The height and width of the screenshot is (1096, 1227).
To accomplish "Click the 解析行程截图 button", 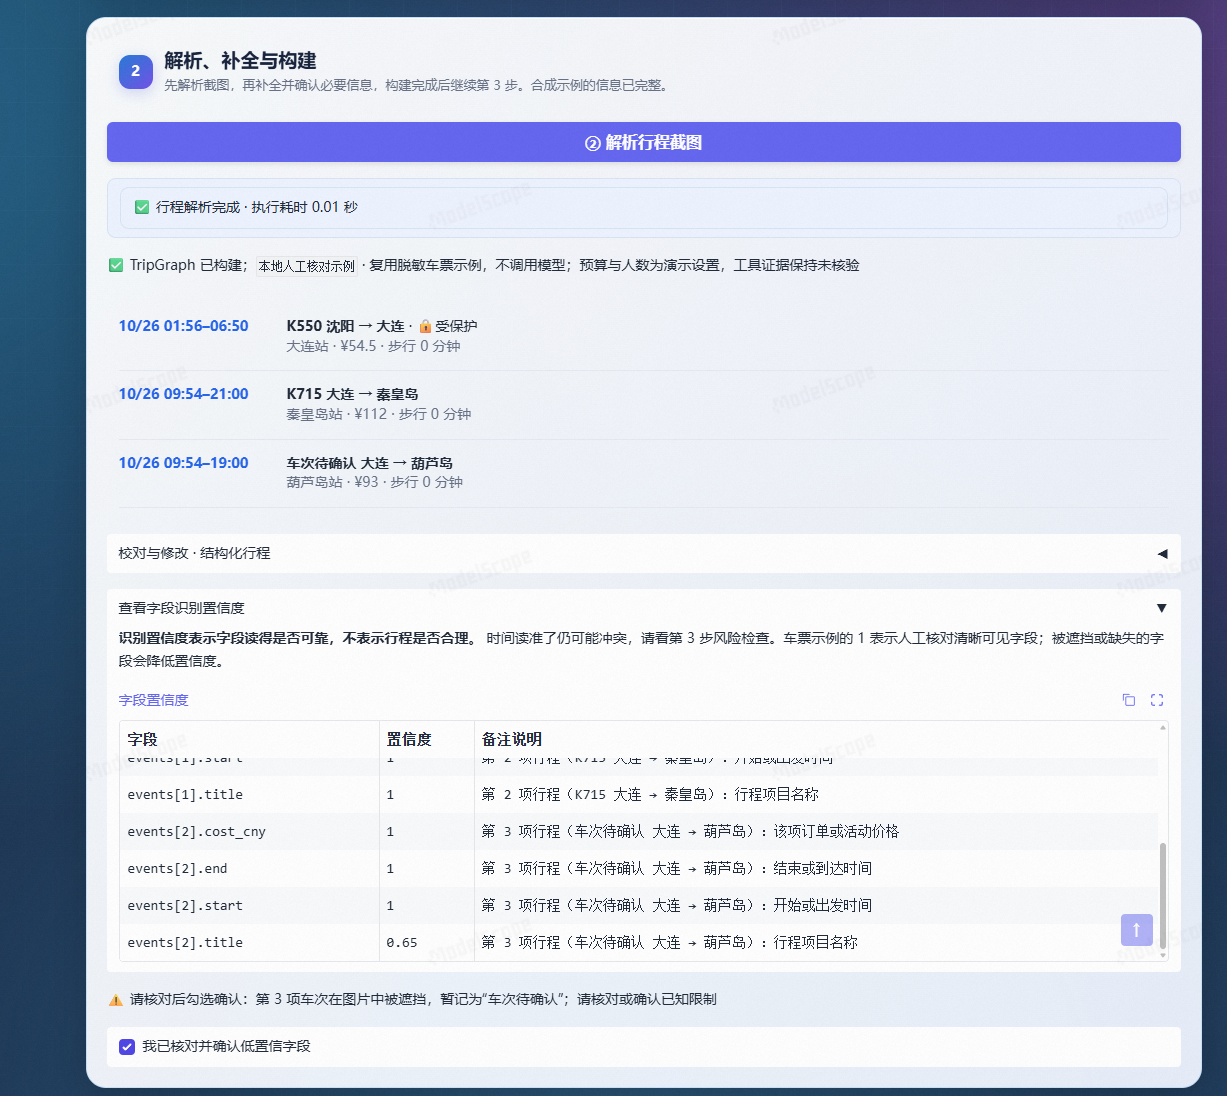I will [x=644, y=142].
